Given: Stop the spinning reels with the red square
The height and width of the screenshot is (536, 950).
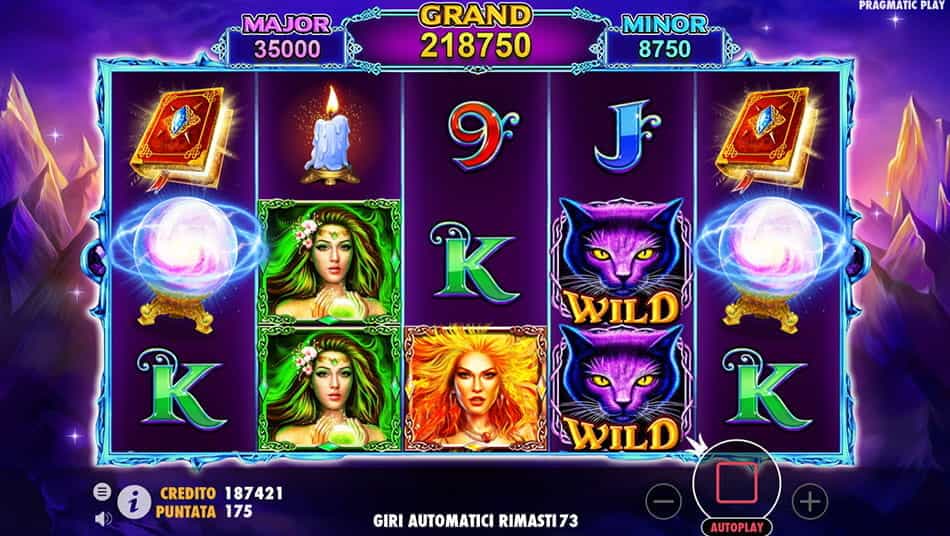Looking at the screenshot, I should (736, 483).
